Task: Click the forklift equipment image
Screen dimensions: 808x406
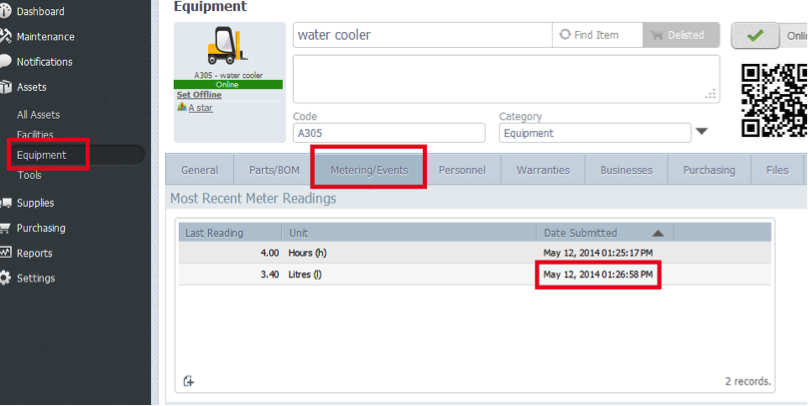Action: tap(227, 46)
